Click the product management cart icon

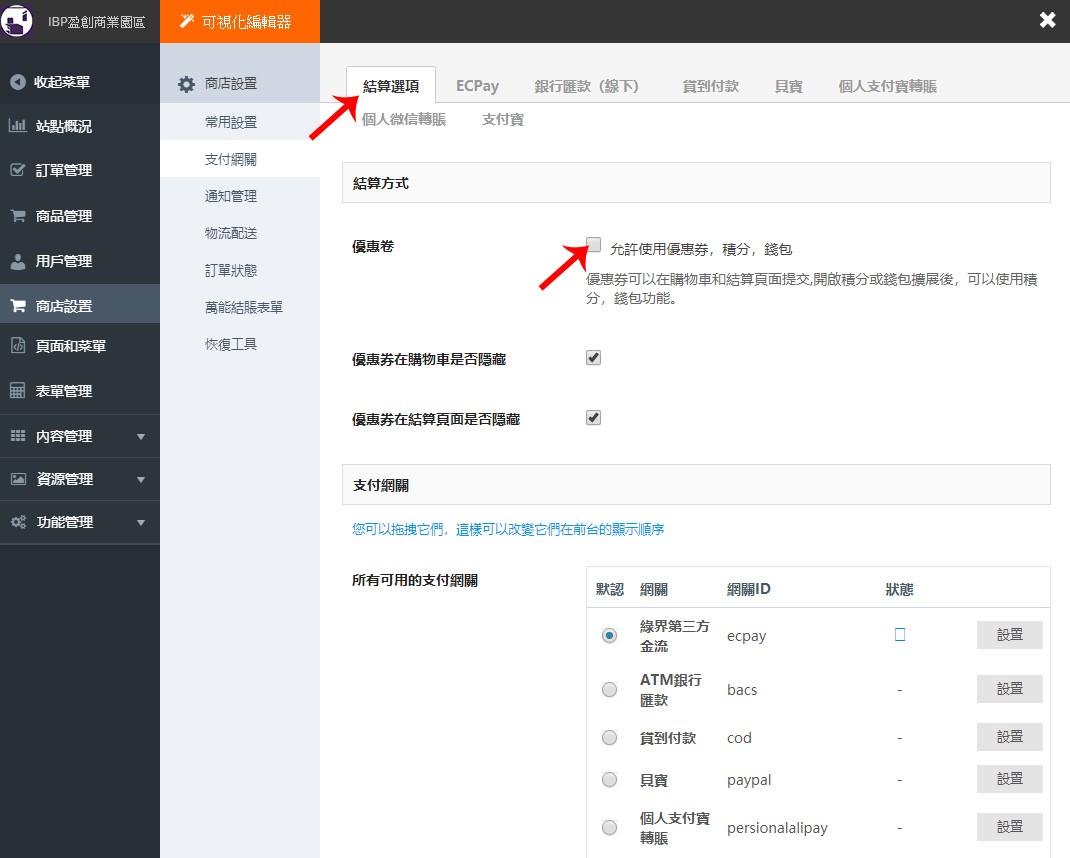[18, 216]
